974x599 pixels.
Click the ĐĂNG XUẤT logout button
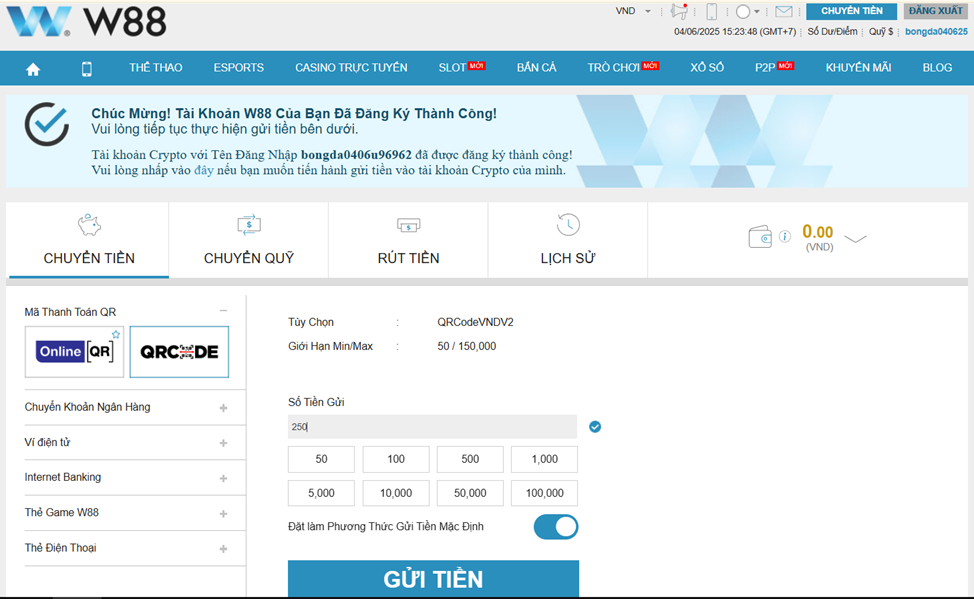(x=935, y=11)
